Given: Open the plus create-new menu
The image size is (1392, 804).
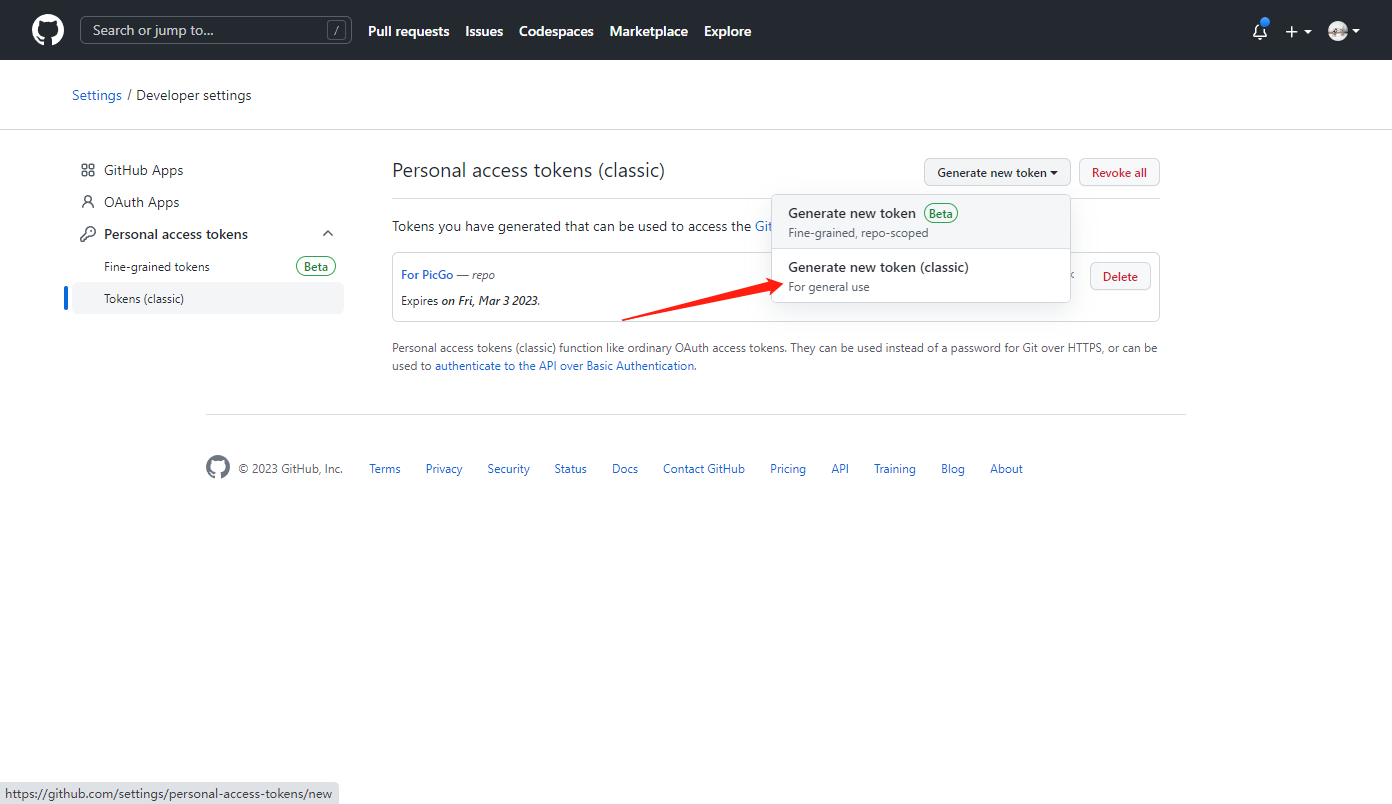Looking at the screenshot, I should [x=1298, y=31].
